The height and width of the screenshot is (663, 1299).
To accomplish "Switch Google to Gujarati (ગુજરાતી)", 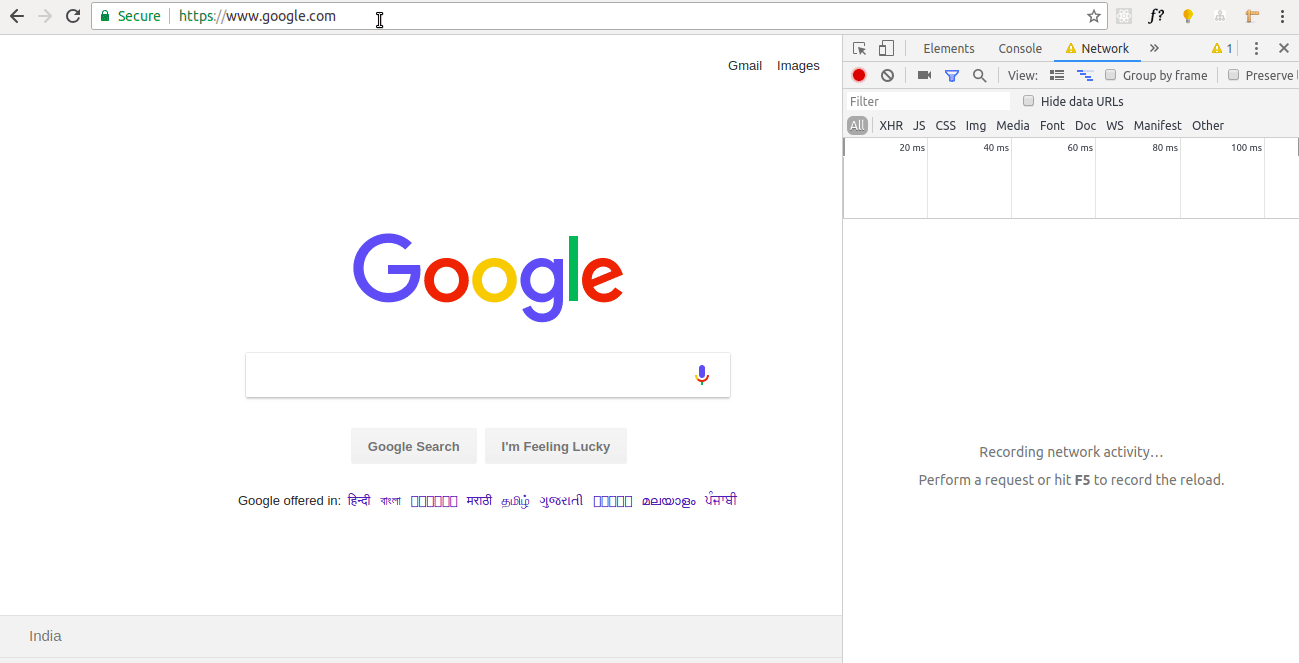I will coord(561,500).
